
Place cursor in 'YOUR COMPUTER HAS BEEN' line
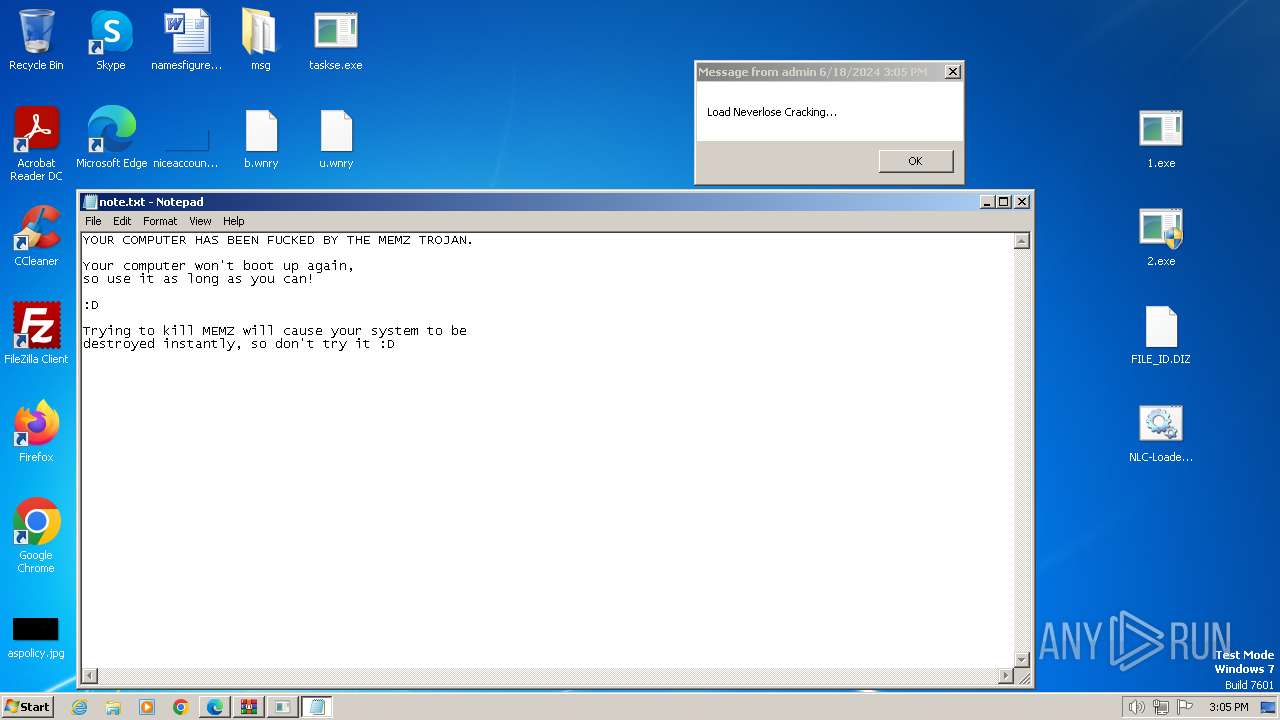pyautogui.click(x=278, y=240)
